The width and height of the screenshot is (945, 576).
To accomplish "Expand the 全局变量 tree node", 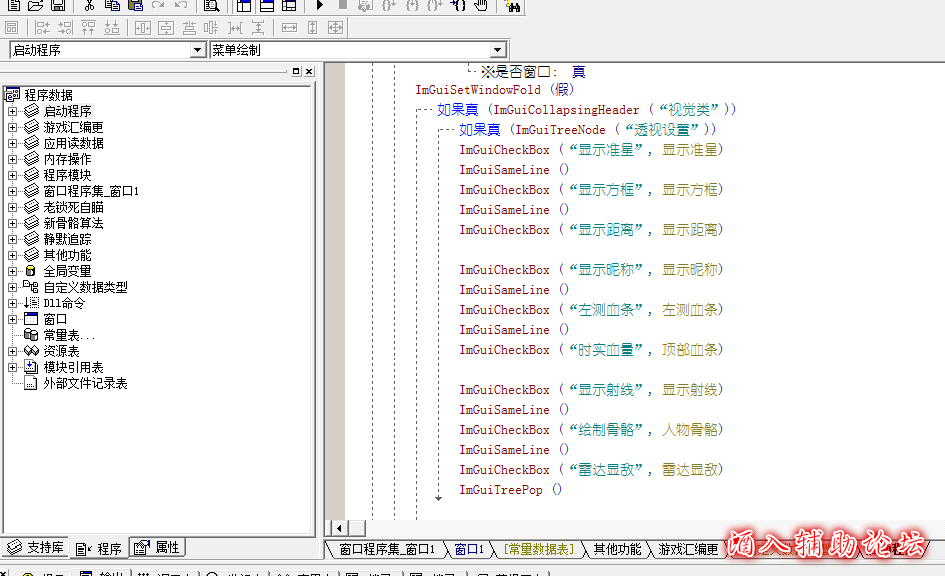I will 12,271.
